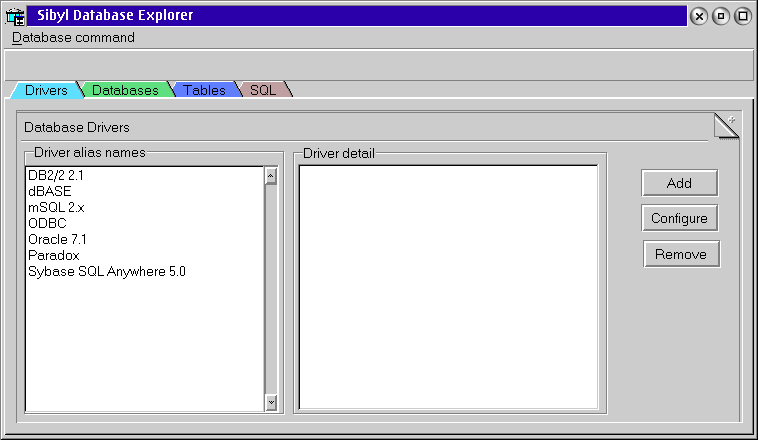Select Sybase SQL Anywhere 5.0 driver

pos(145,271)
